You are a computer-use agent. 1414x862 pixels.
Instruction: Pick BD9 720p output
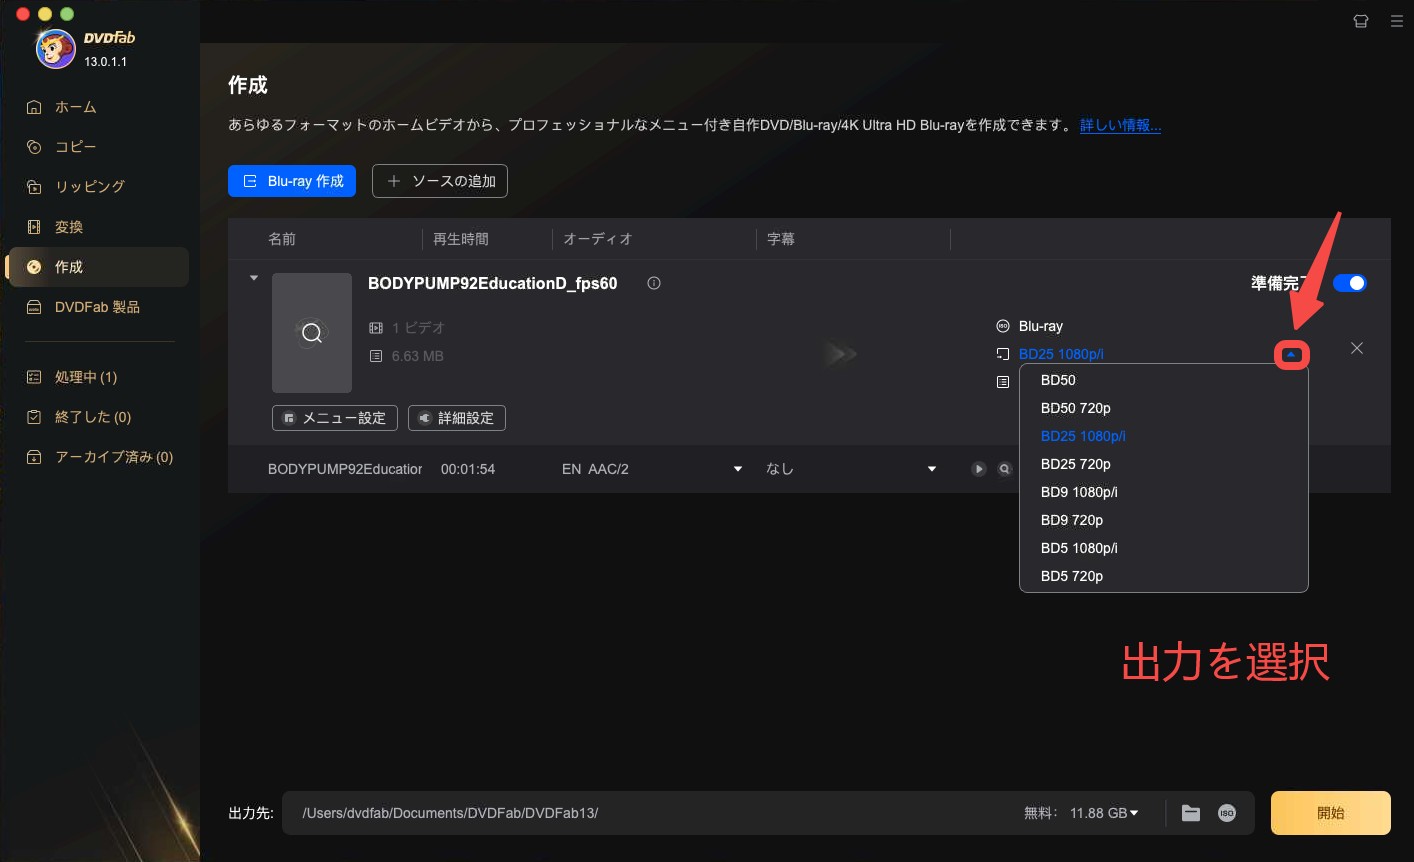point(1164,520)
